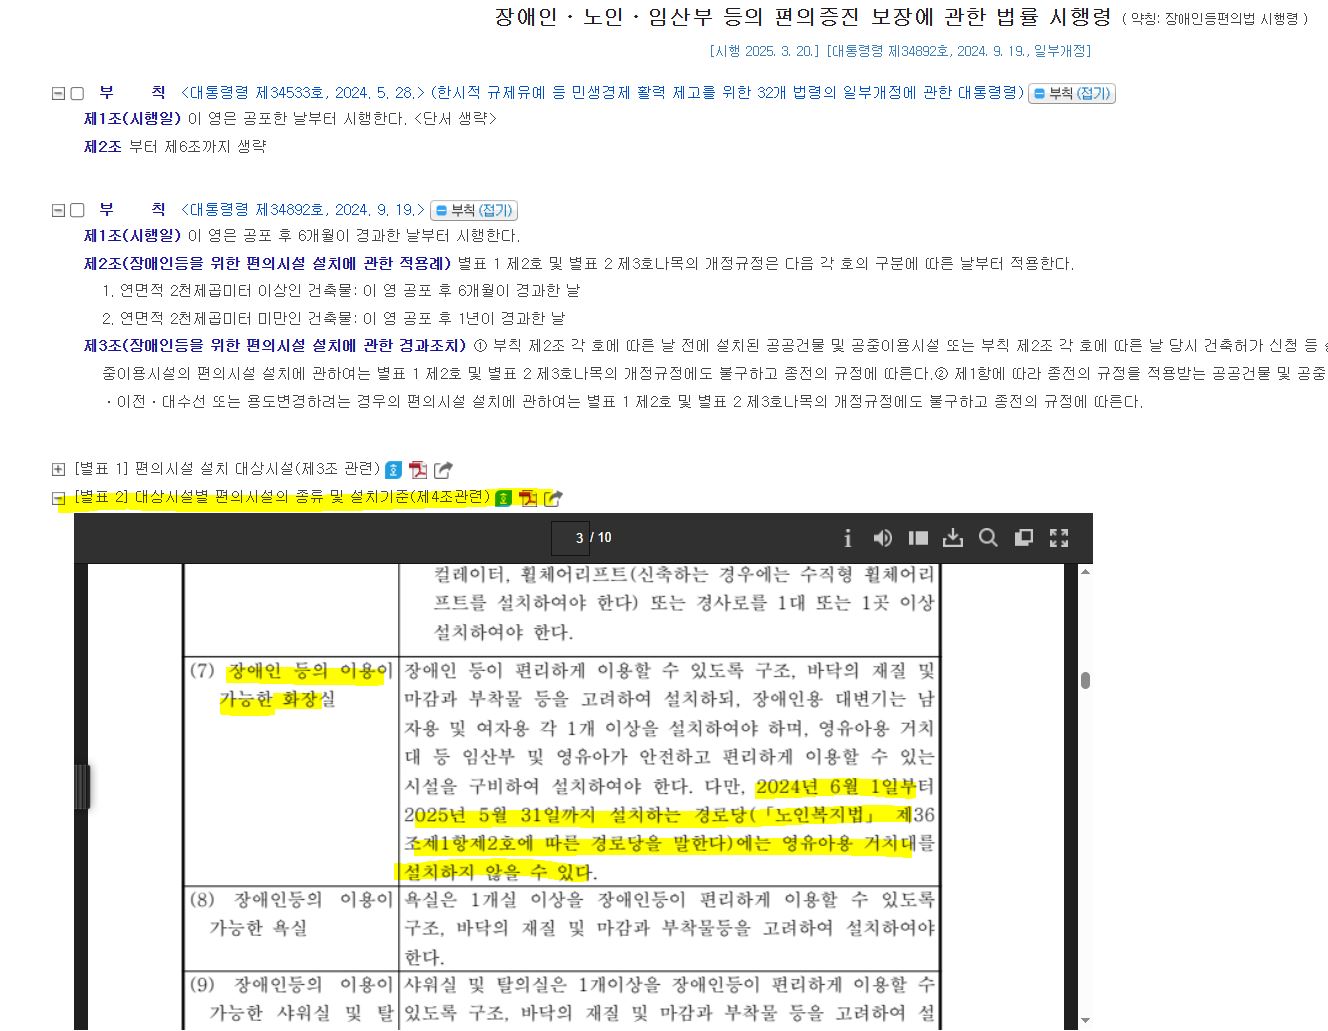Screen dimensions: 1328x1031
Task: Open viewer in a new window
Action: pyautogui.click(x=1023, y=538)
